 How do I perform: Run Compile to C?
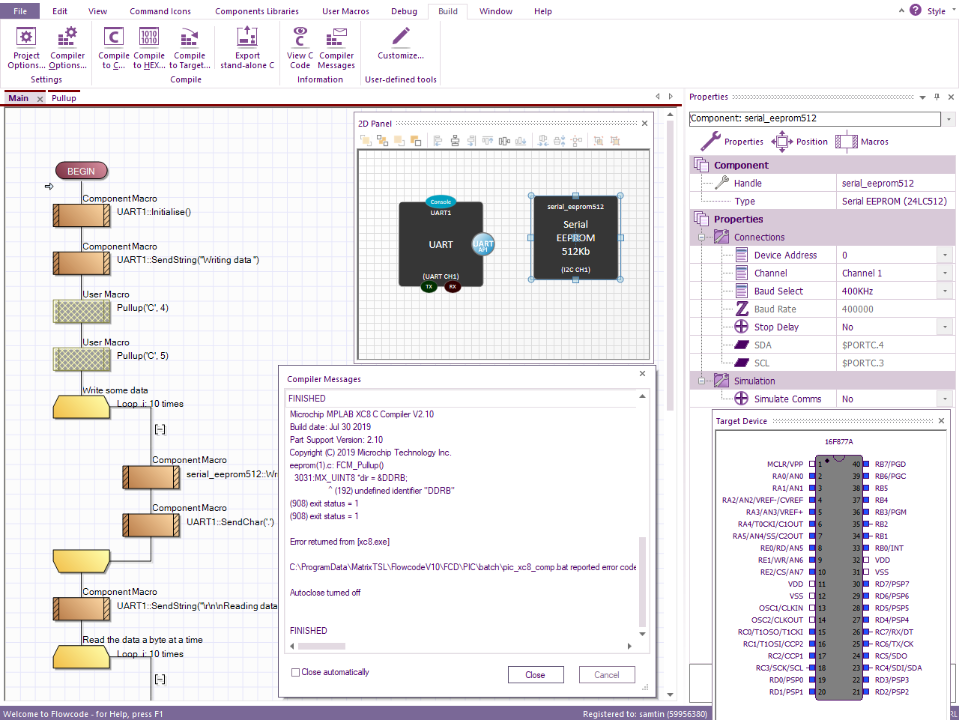coord(114,48)
